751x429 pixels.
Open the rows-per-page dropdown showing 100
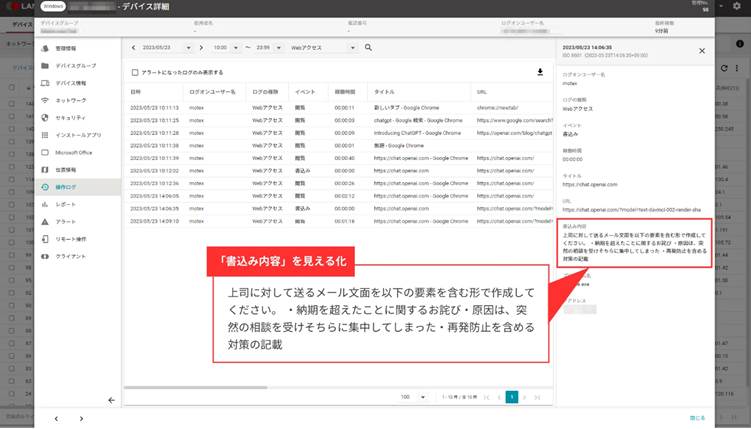[x=413, y=397]
